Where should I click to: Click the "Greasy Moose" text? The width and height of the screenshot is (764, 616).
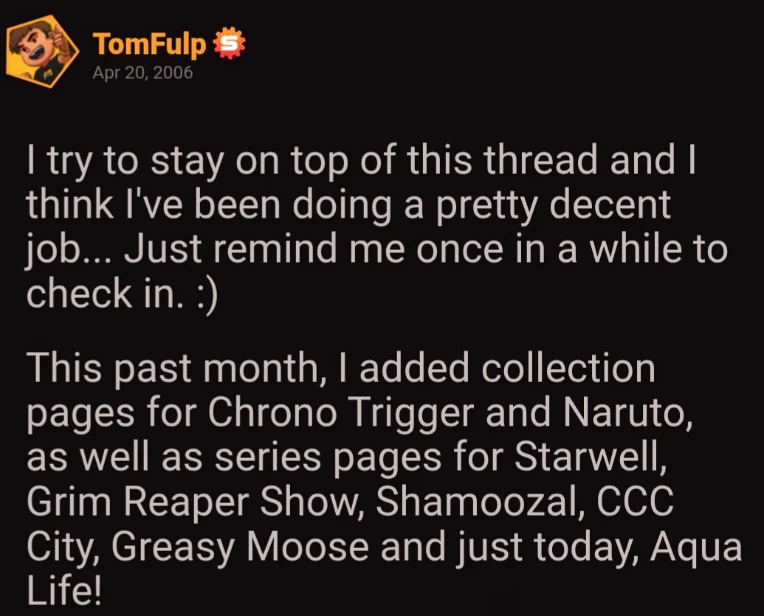tap(240, 546)
